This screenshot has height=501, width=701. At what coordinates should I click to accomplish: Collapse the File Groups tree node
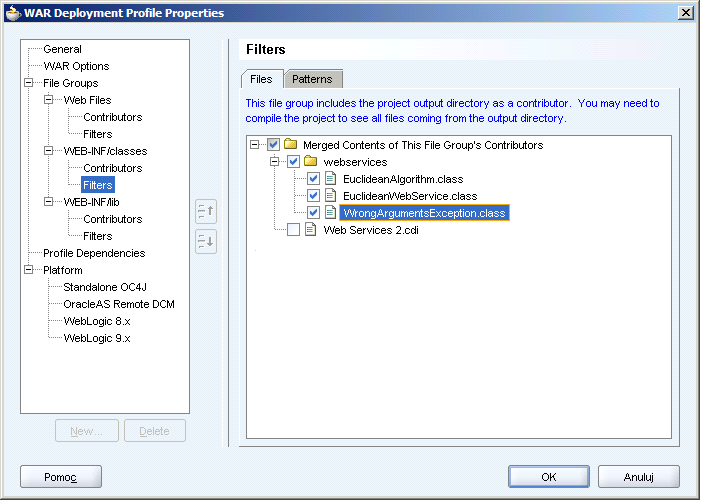(29, 83)
